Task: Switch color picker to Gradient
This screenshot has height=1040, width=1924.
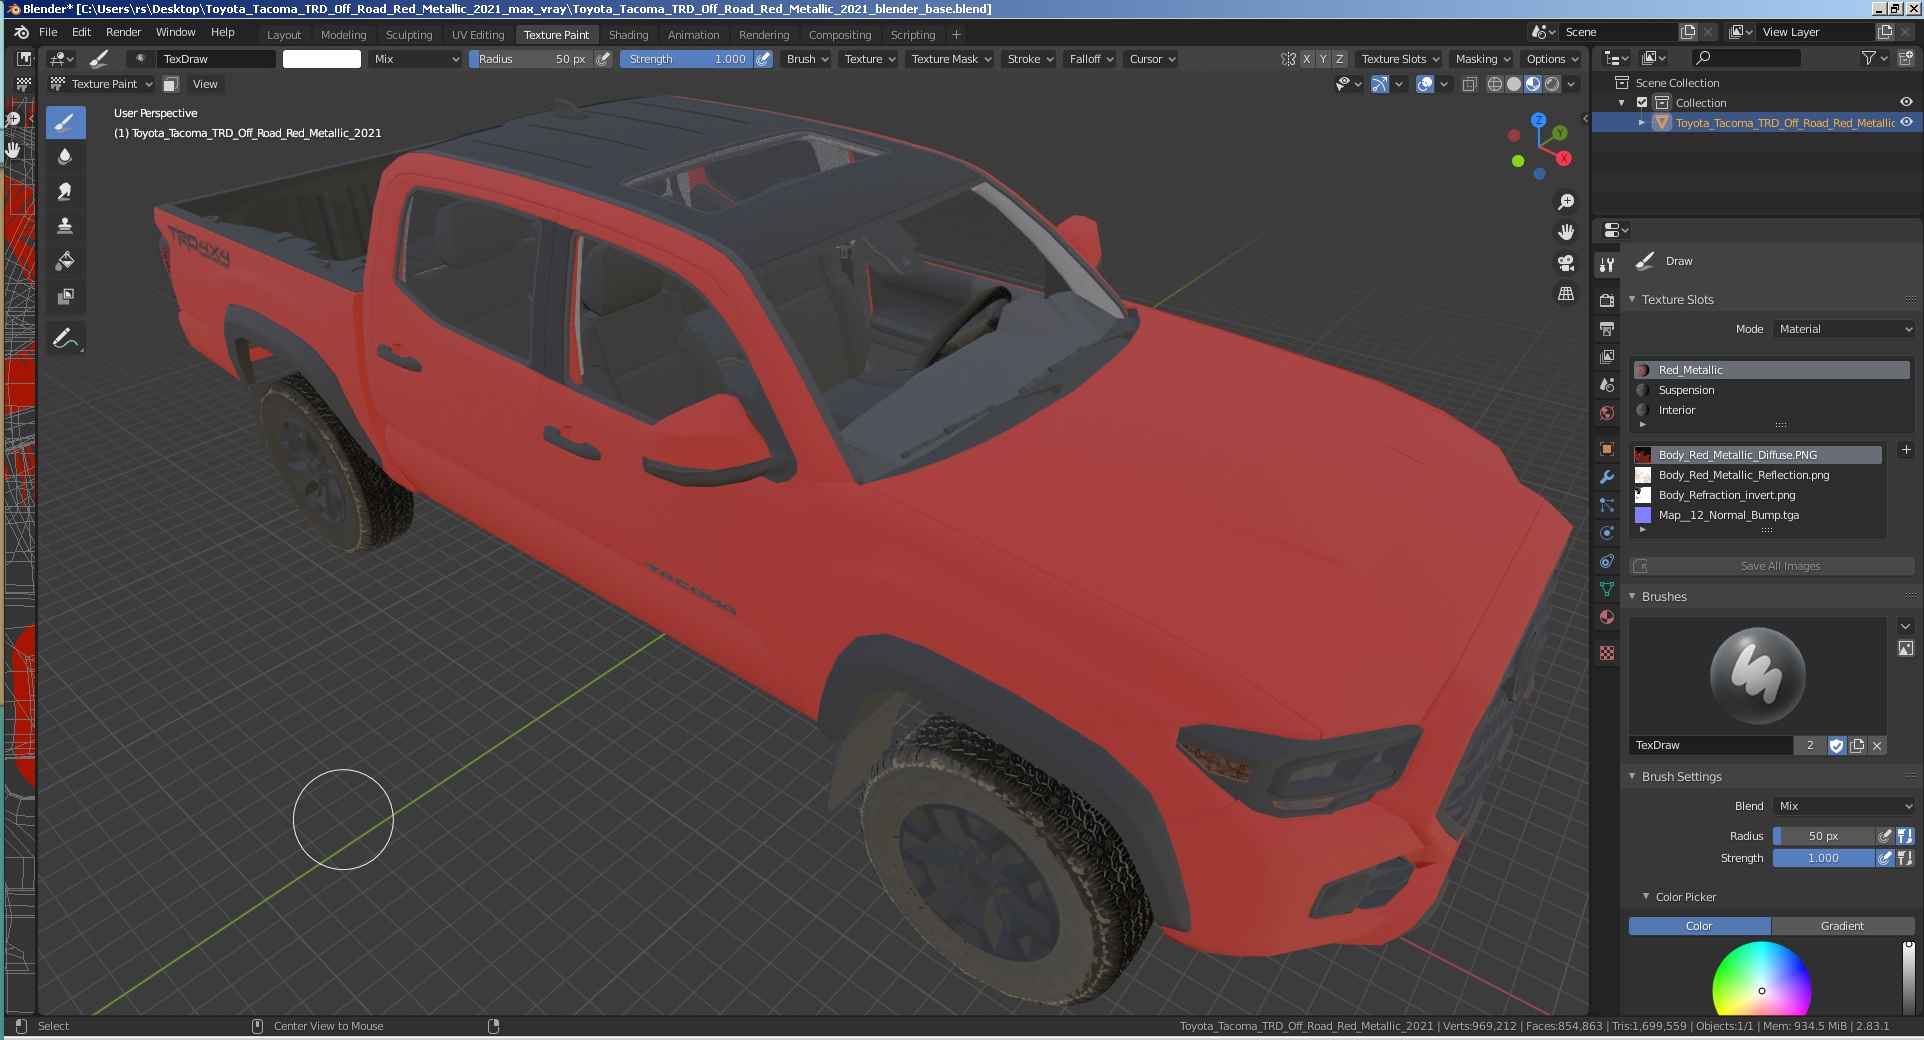Action: coord(1842,926)
